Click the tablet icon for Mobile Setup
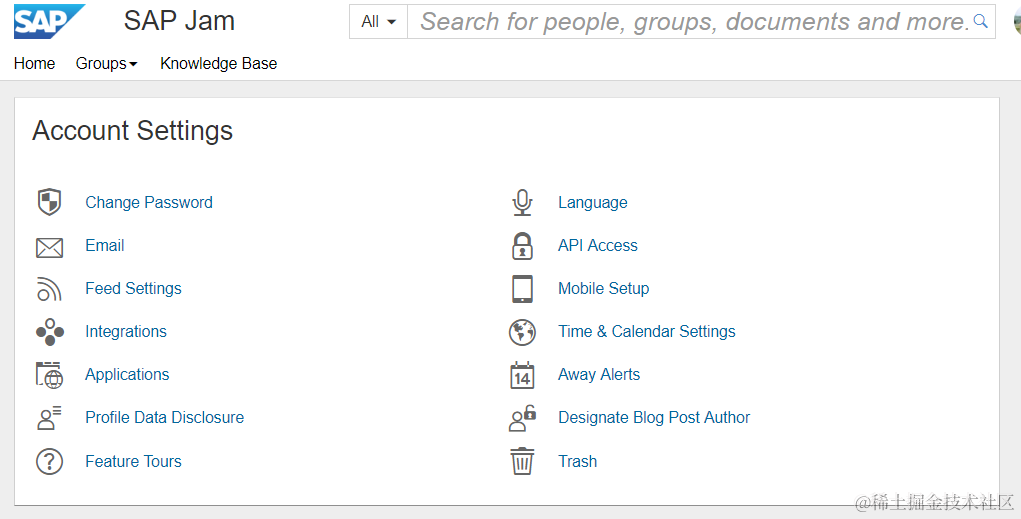This screenshot has width=1021, height=519. 522,289
